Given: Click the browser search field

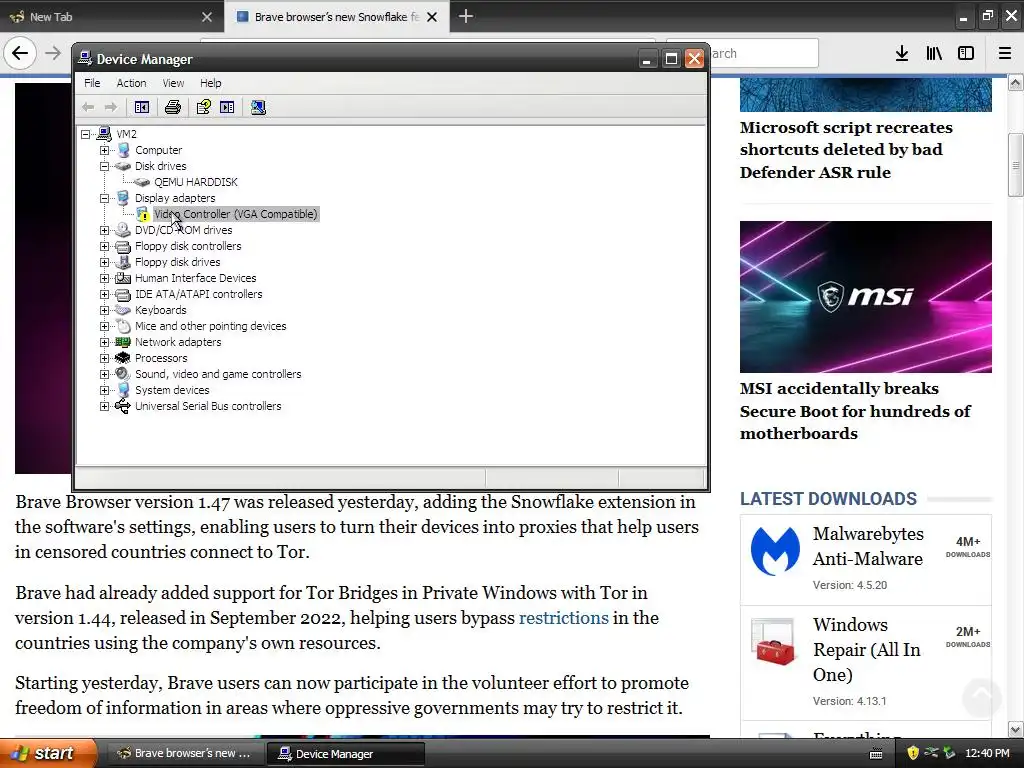Looking at the screenshot, I should (763, 53).
